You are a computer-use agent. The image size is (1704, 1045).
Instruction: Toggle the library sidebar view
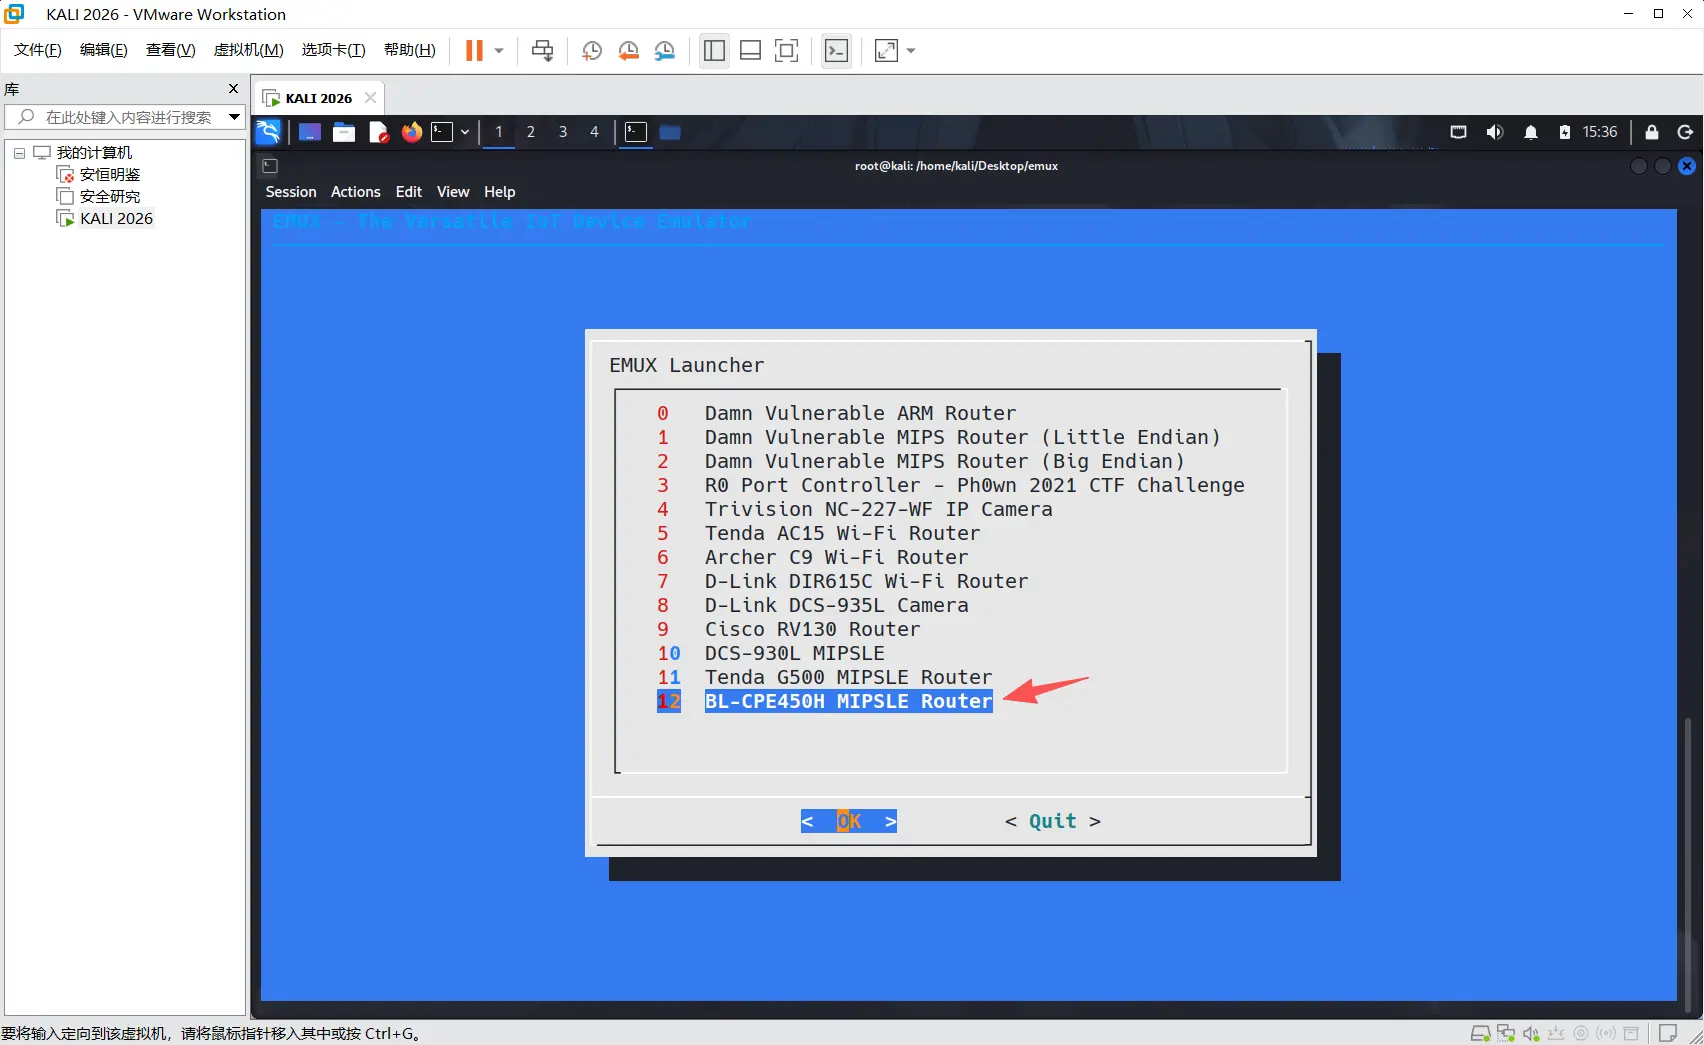(x=714, y=51)
